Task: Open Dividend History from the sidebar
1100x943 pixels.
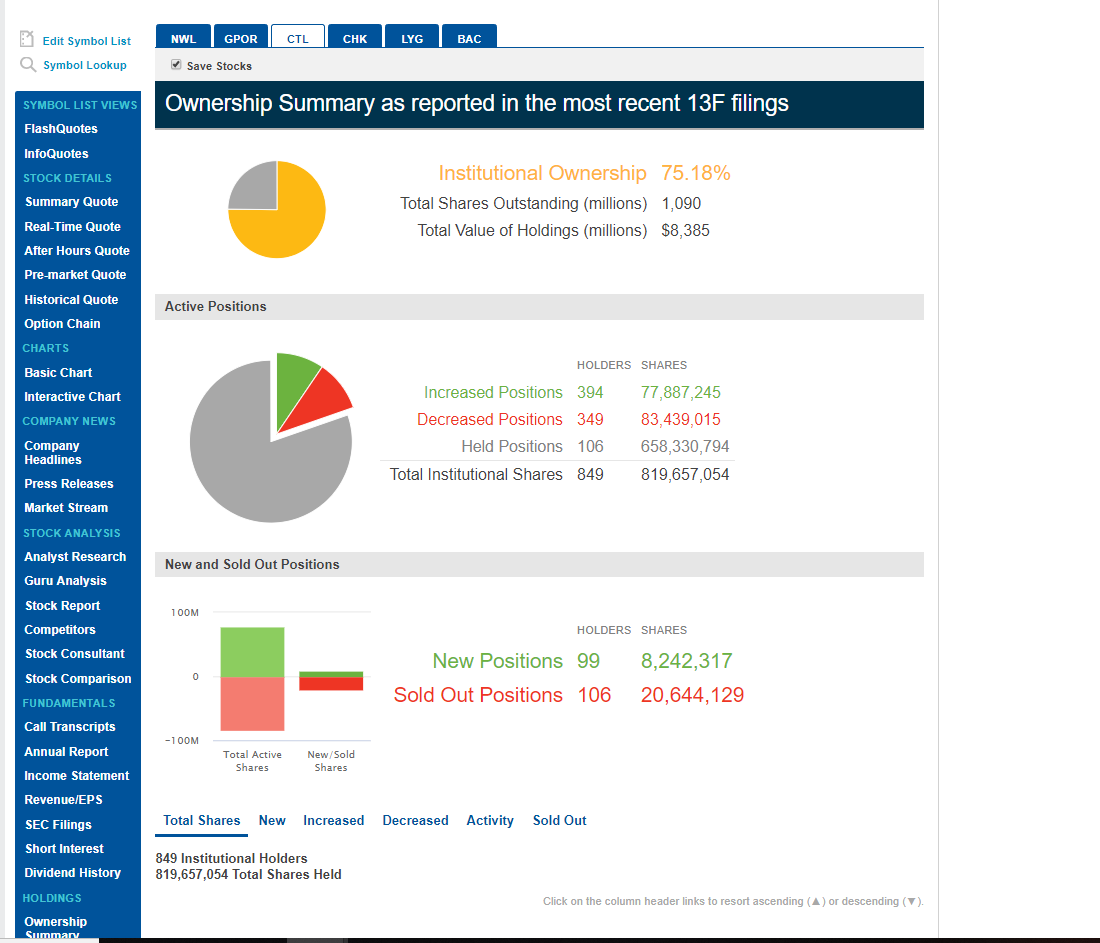Action: tap(71, 872)
